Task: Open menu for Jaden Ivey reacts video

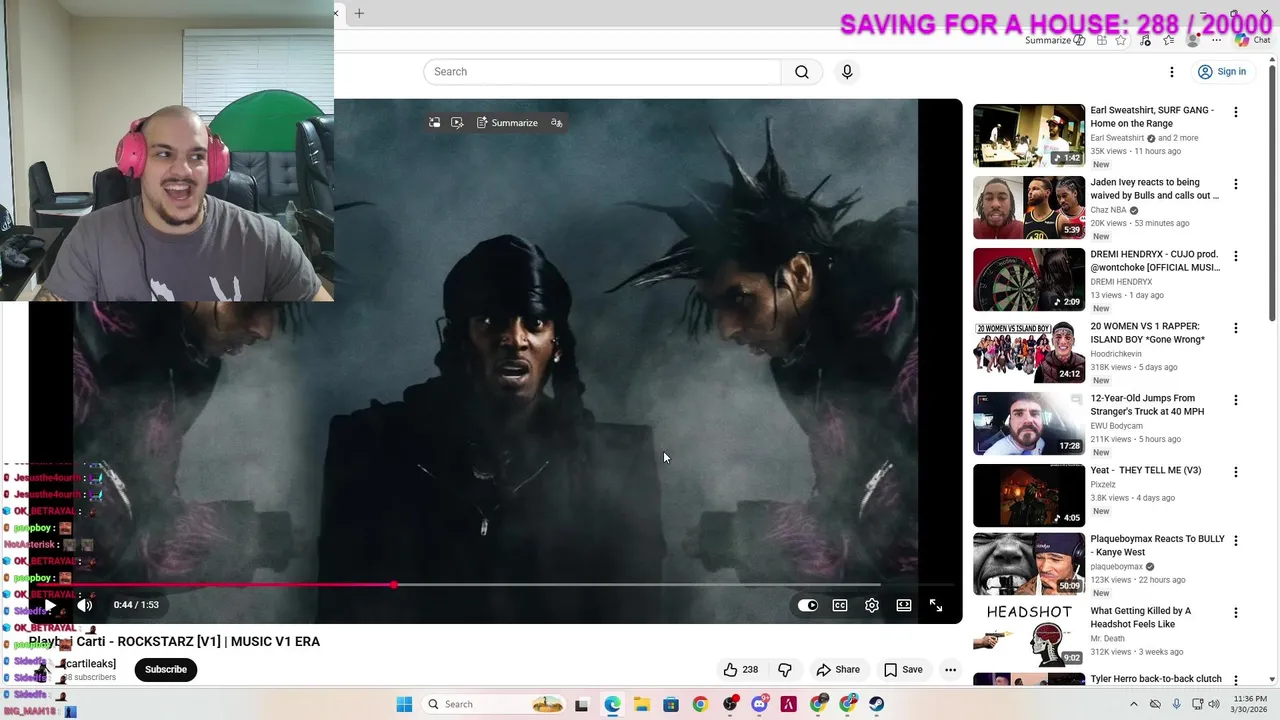Action: coord(1236,184)
